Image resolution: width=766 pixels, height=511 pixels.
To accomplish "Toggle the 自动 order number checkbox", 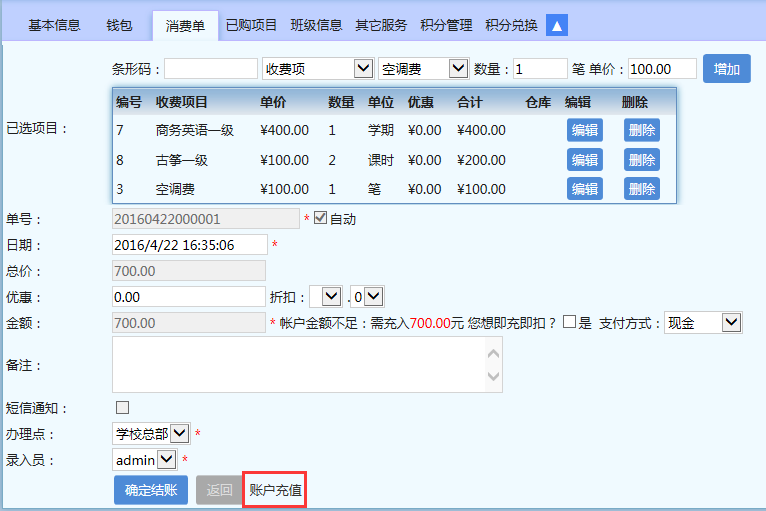I will pos(320,218).
